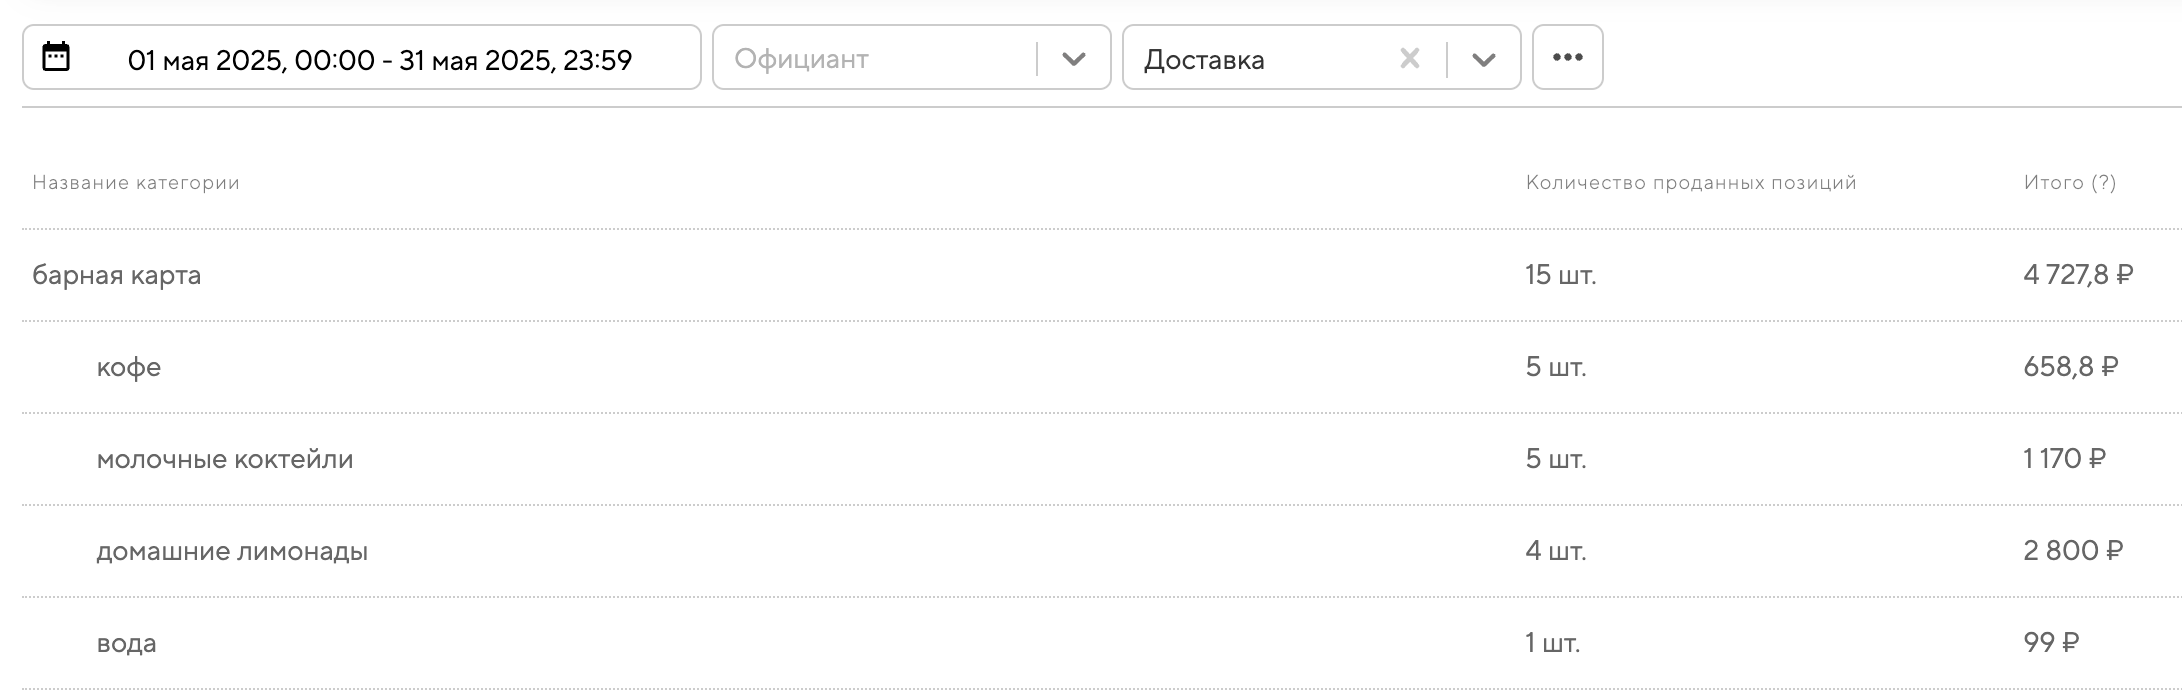Click the calendar icon in date filter
This screenshot has width=2182, height=696.
[x=56, y=57]
